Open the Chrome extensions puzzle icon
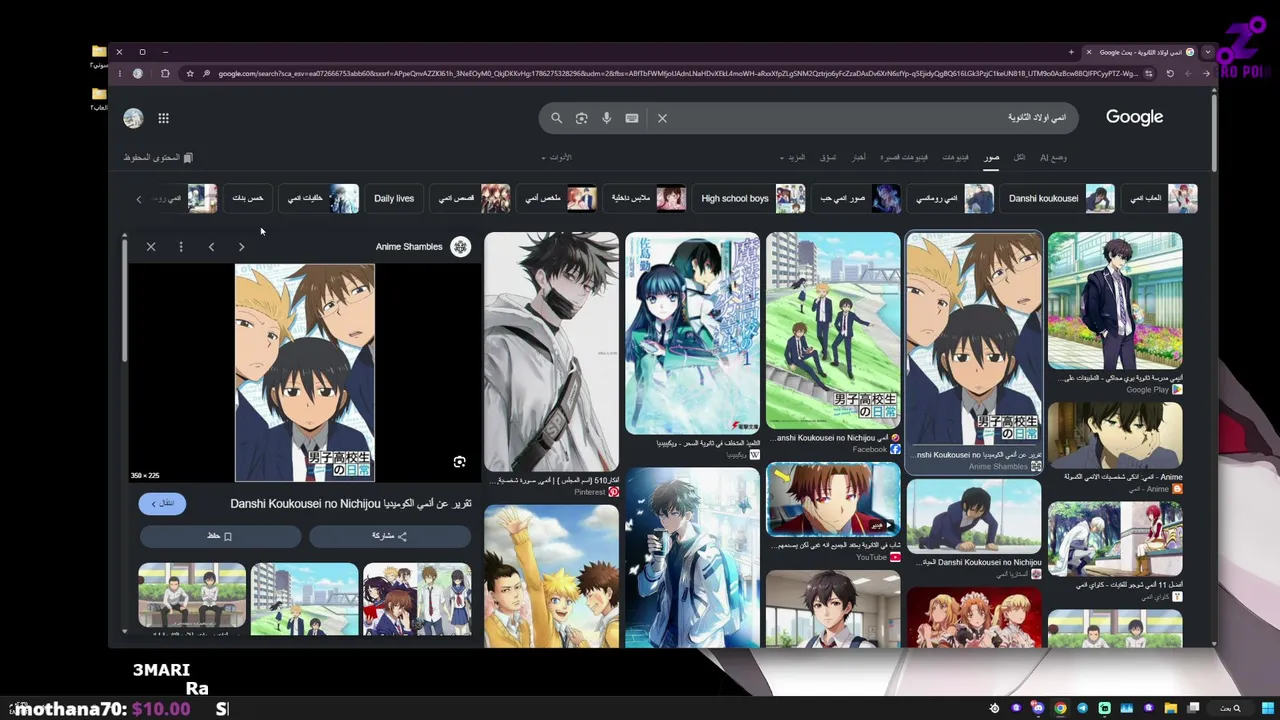The width and height of the screenshot is (1280, 720). pos(165,73)
